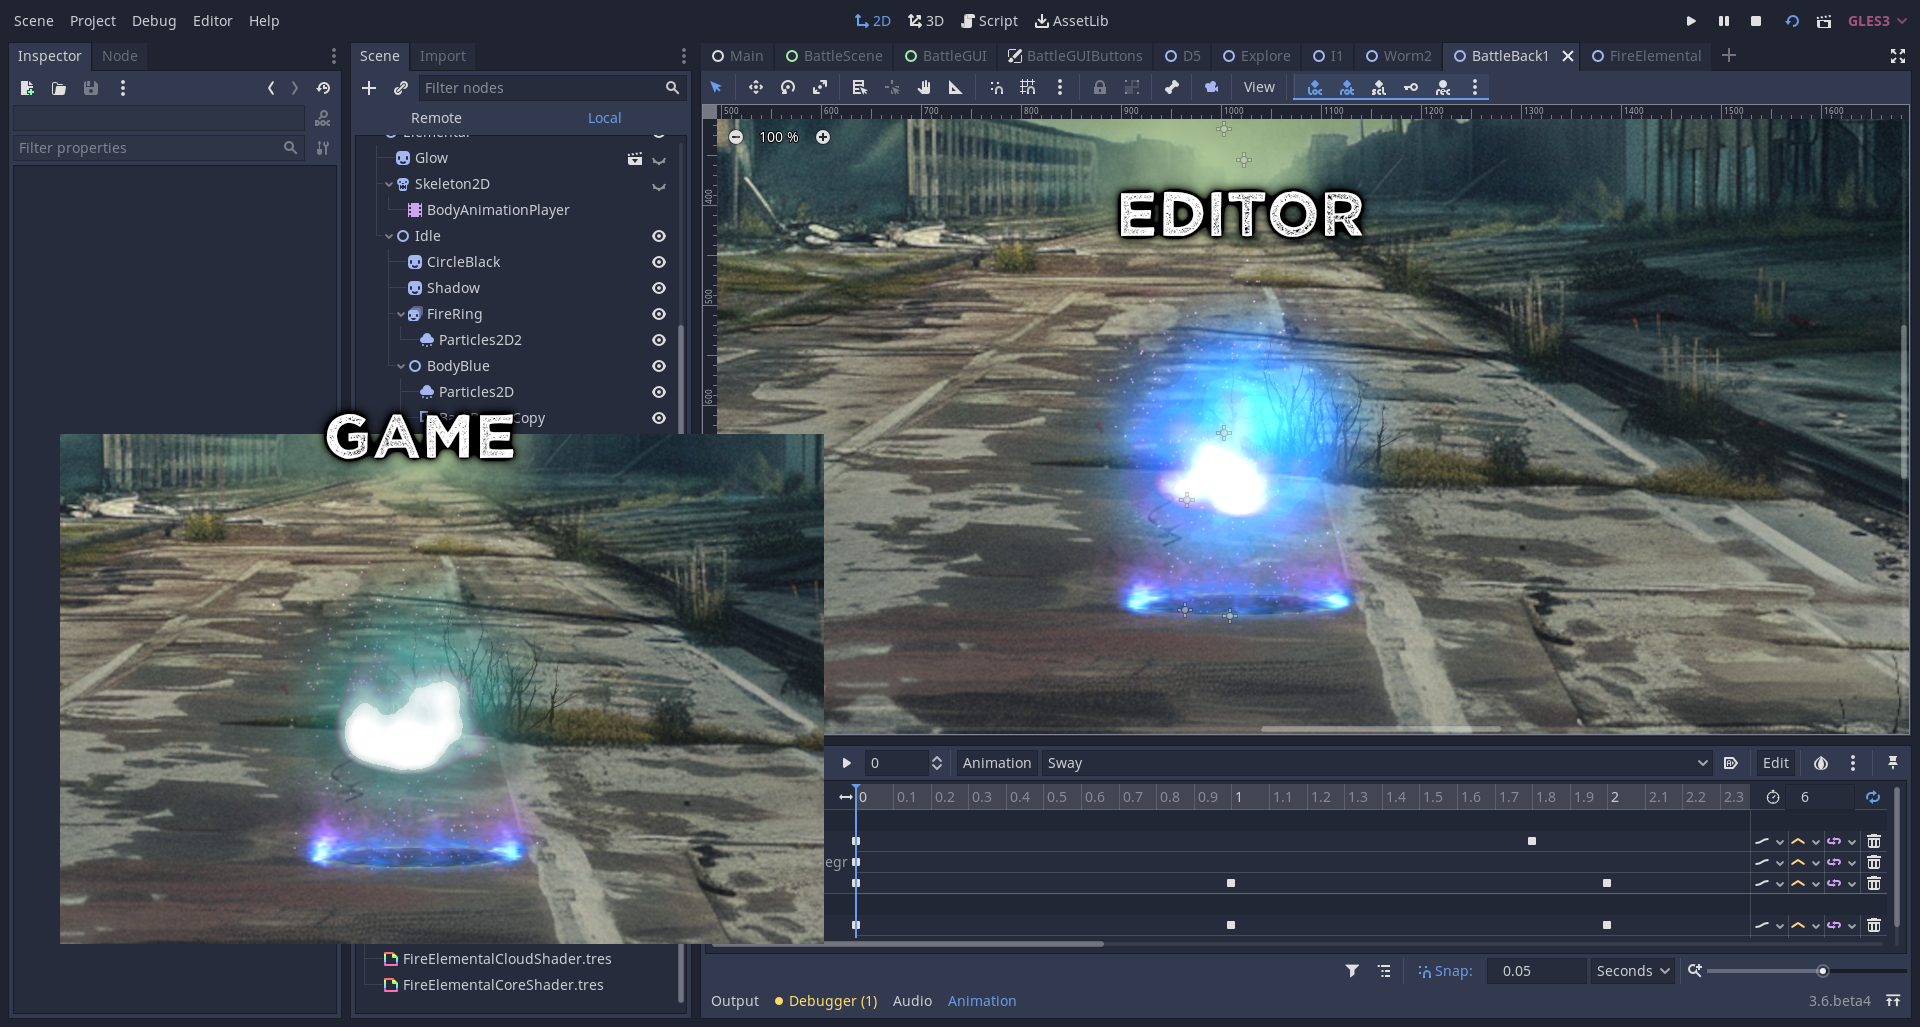Click the Edit button in animation panel
This screenshot has width=1920, height=1027.
click(x=1775, y=763)
